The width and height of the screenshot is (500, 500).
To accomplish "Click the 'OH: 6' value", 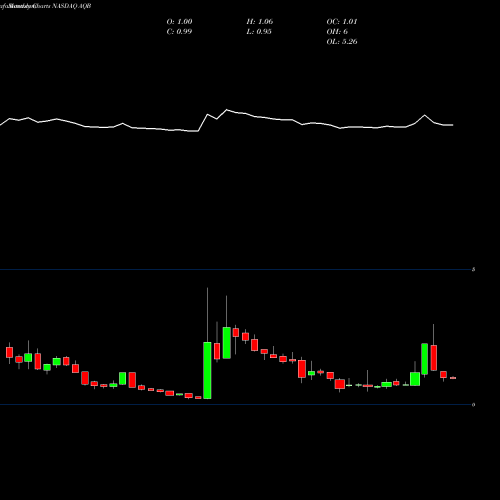I will click(337, 32).
